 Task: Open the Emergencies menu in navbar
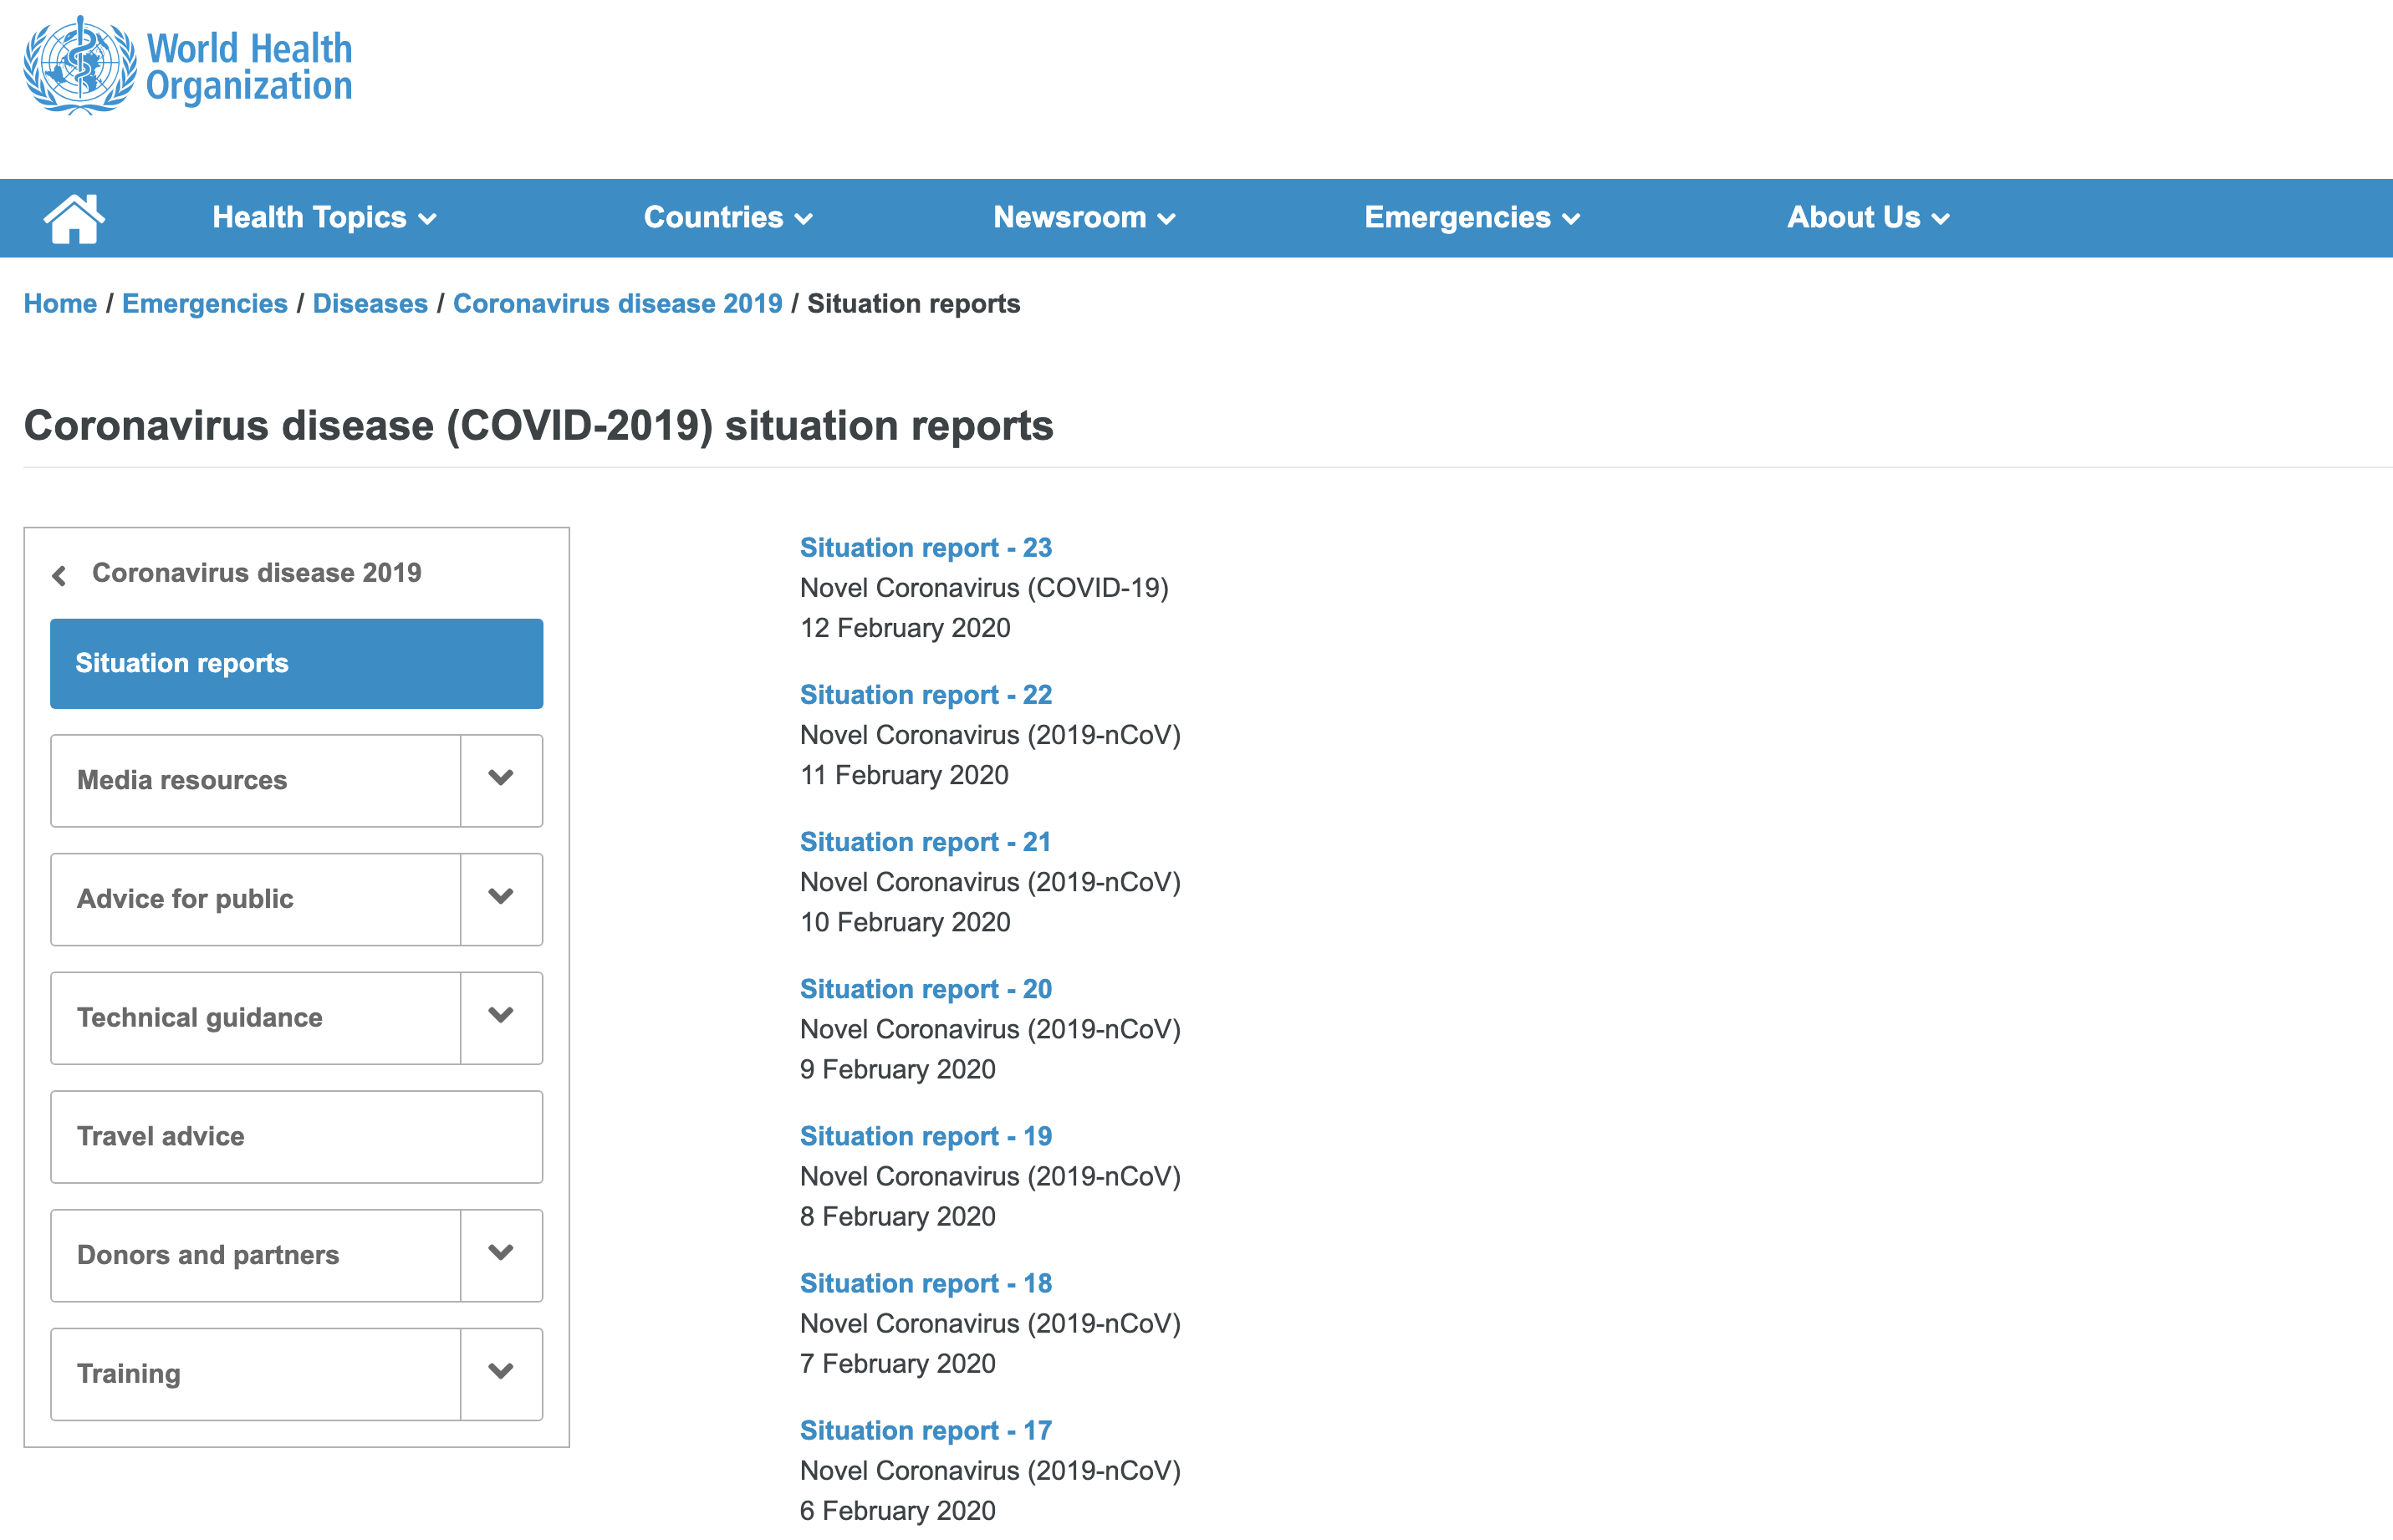coord(1471,218)
